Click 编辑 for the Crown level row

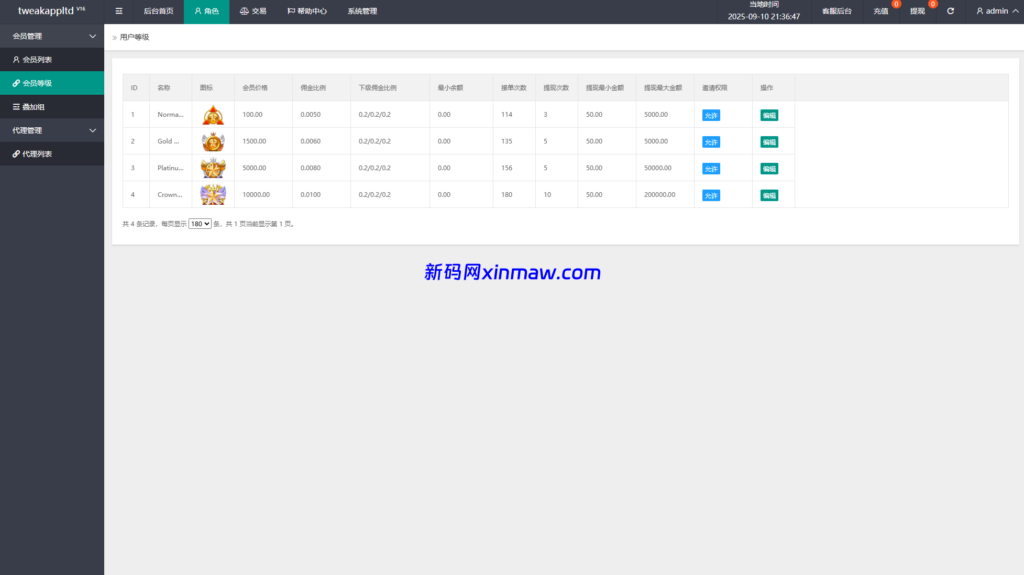[769, 195]
